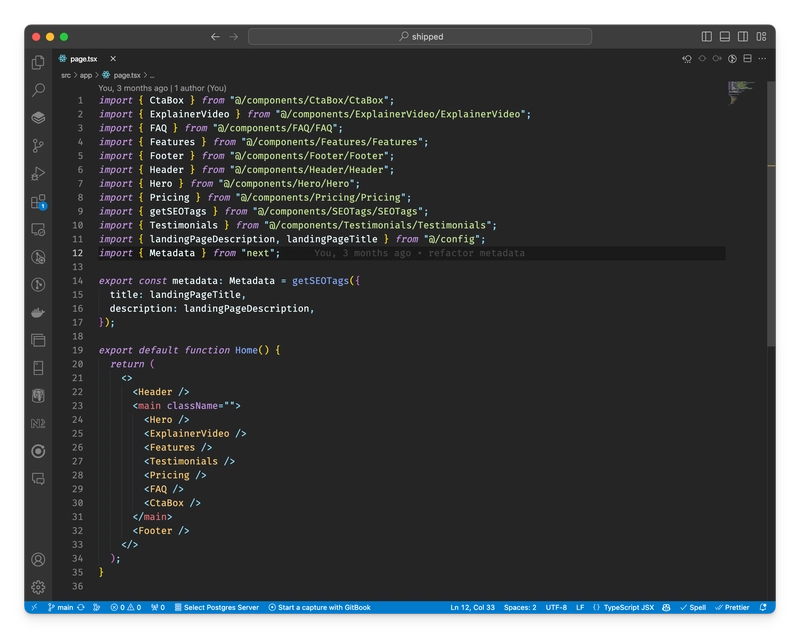This screenshot has height=638, width=800.
Task: Open the chat bubbles view in activity bar
Action: pyautogui.click(x=38, y=479)
